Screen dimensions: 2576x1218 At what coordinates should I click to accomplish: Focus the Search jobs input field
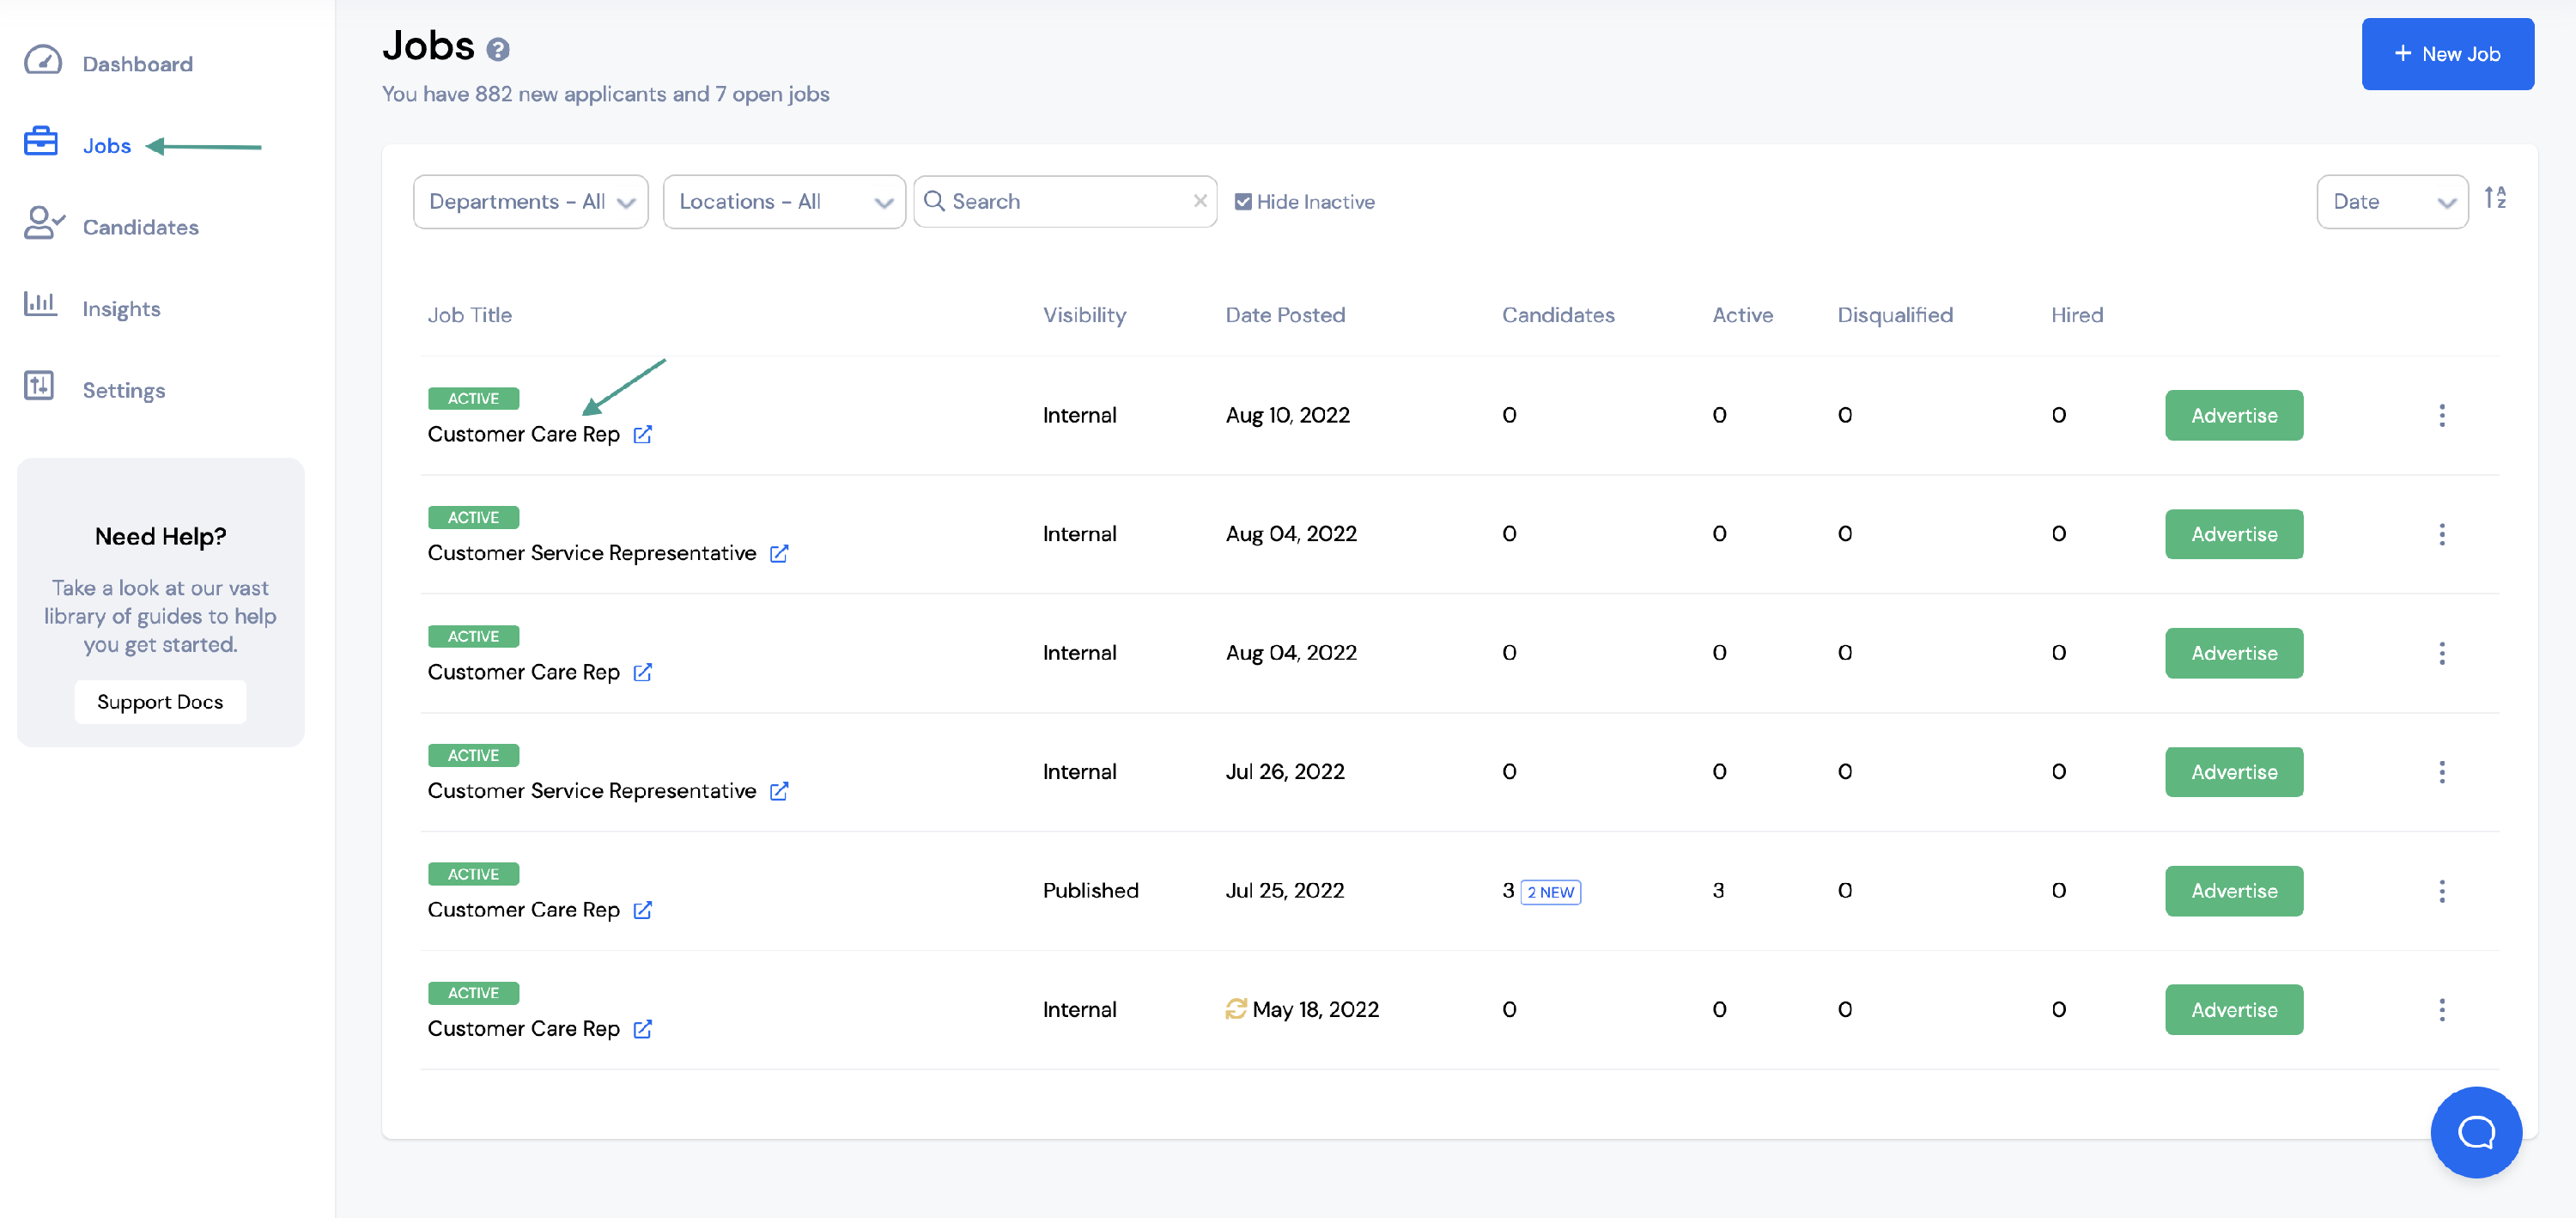(1065, 202)
